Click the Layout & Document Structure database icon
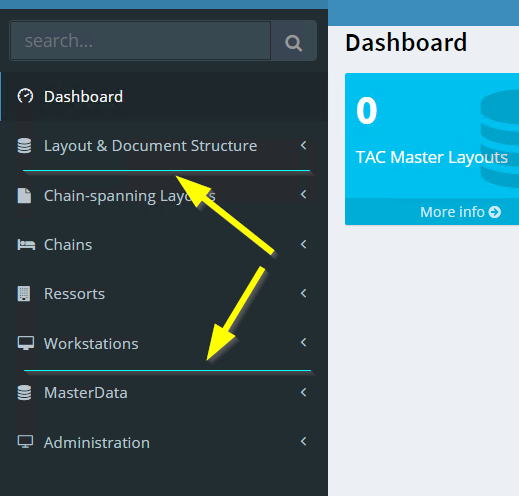The width and height of the screenshot is (519, 496). click(x=24, y=146)
